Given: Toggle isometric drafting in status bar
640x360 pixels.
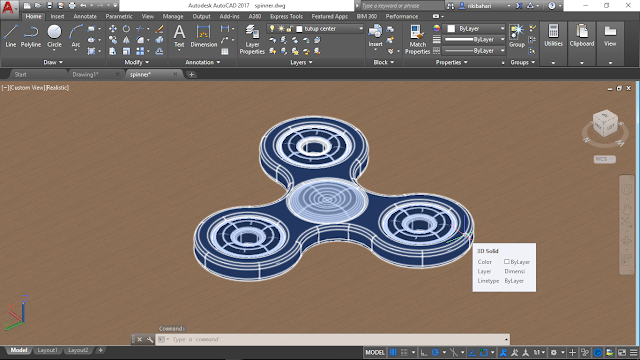Looking at the screenshot, I should tap(453, 352).
